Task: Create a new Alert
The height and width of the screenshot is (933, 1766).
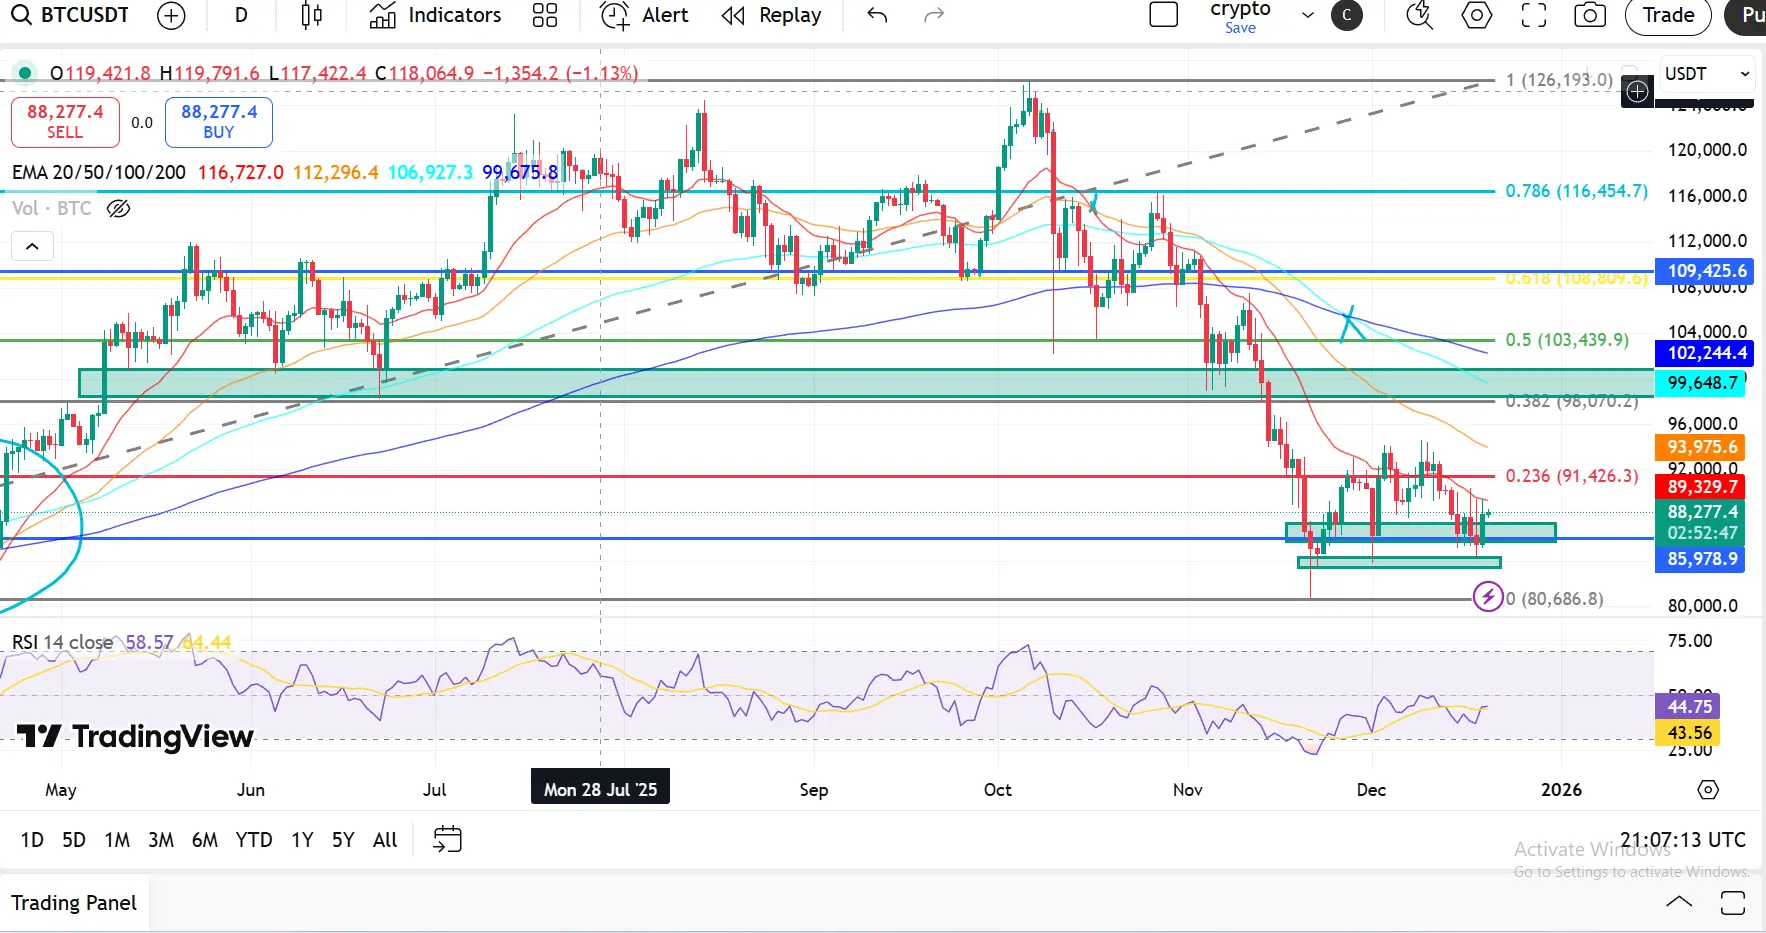Action: (x=644, y=15)
